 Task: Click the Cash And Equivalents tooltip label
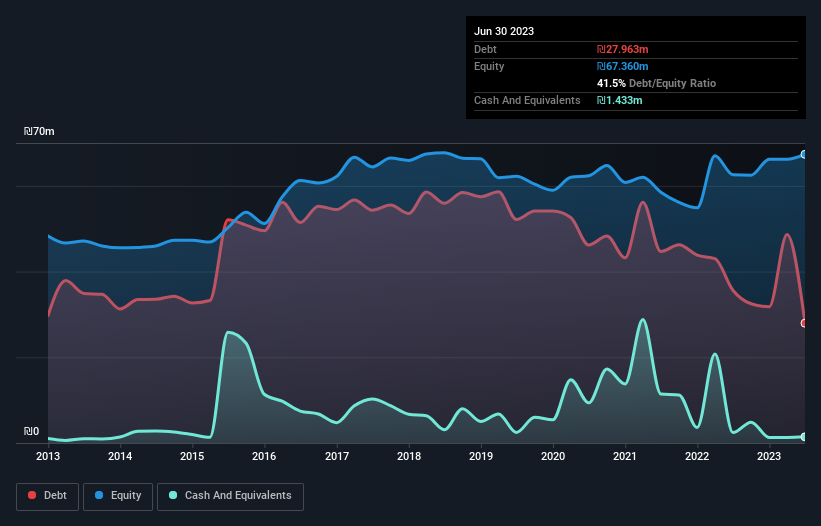(x=527, y=100)
